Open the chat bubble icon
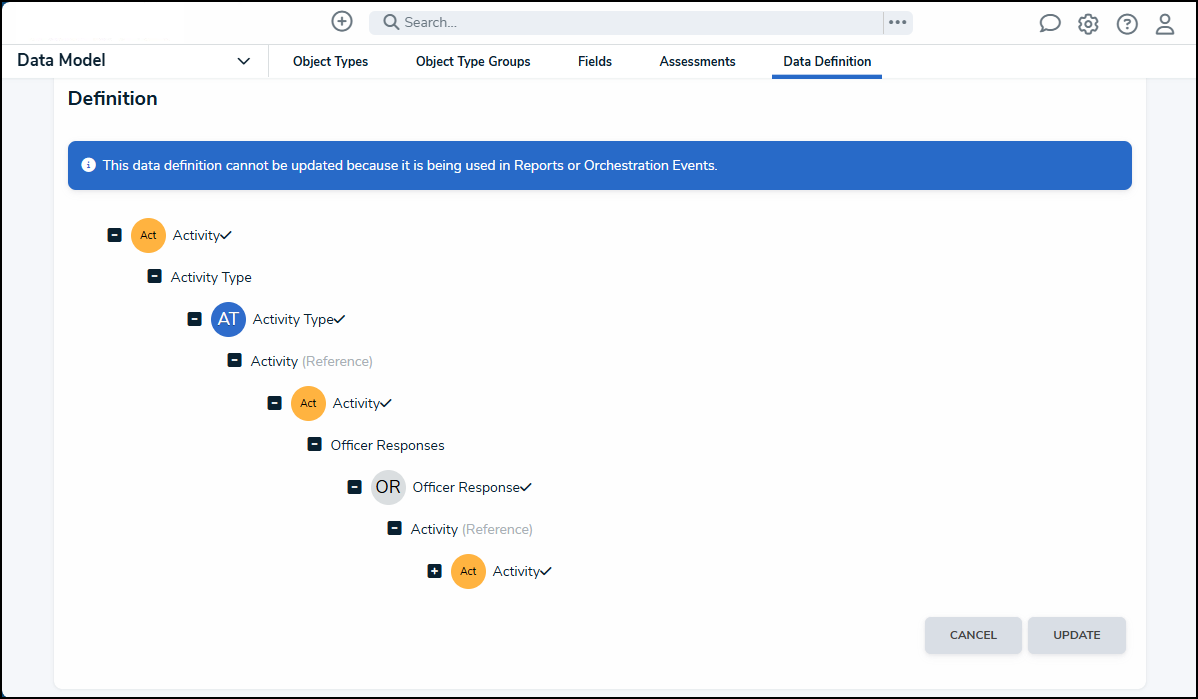This screenshot has width=1198, height=699. click(1050, 24)
